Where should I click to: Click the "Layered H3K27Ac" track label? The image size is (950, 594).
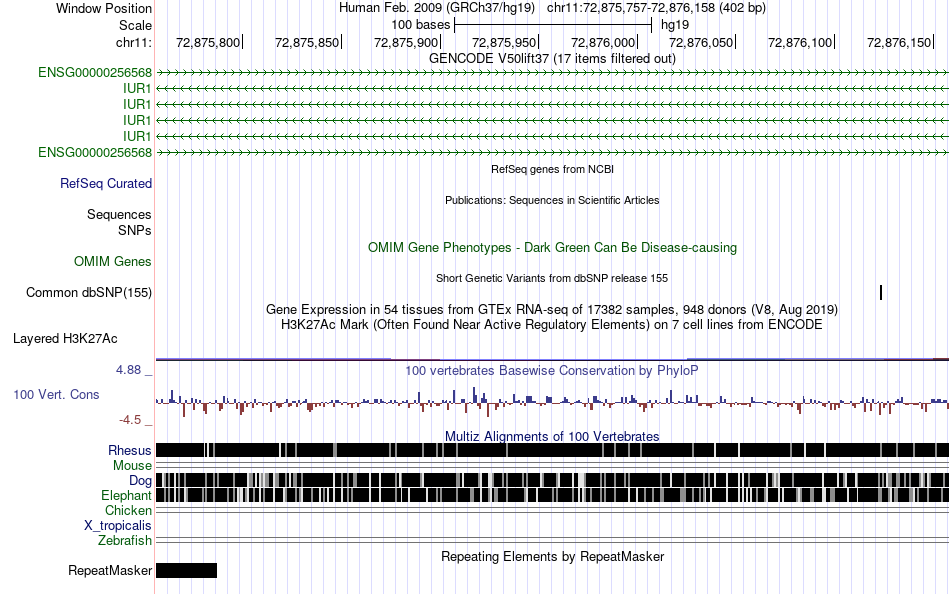click(x=65, y=338)
